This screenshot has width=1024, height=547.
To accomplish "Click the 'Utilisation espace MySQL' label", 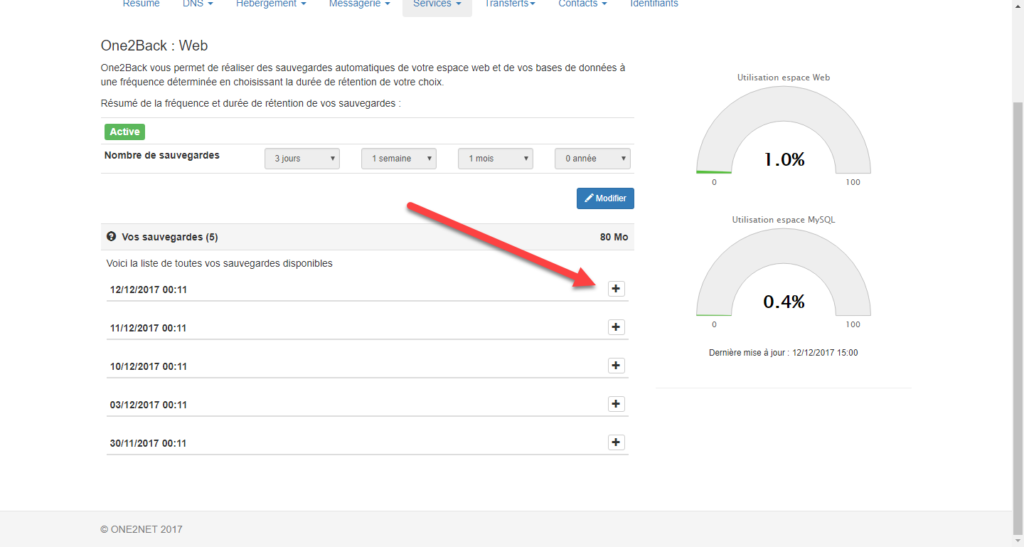I will [784, 220].
